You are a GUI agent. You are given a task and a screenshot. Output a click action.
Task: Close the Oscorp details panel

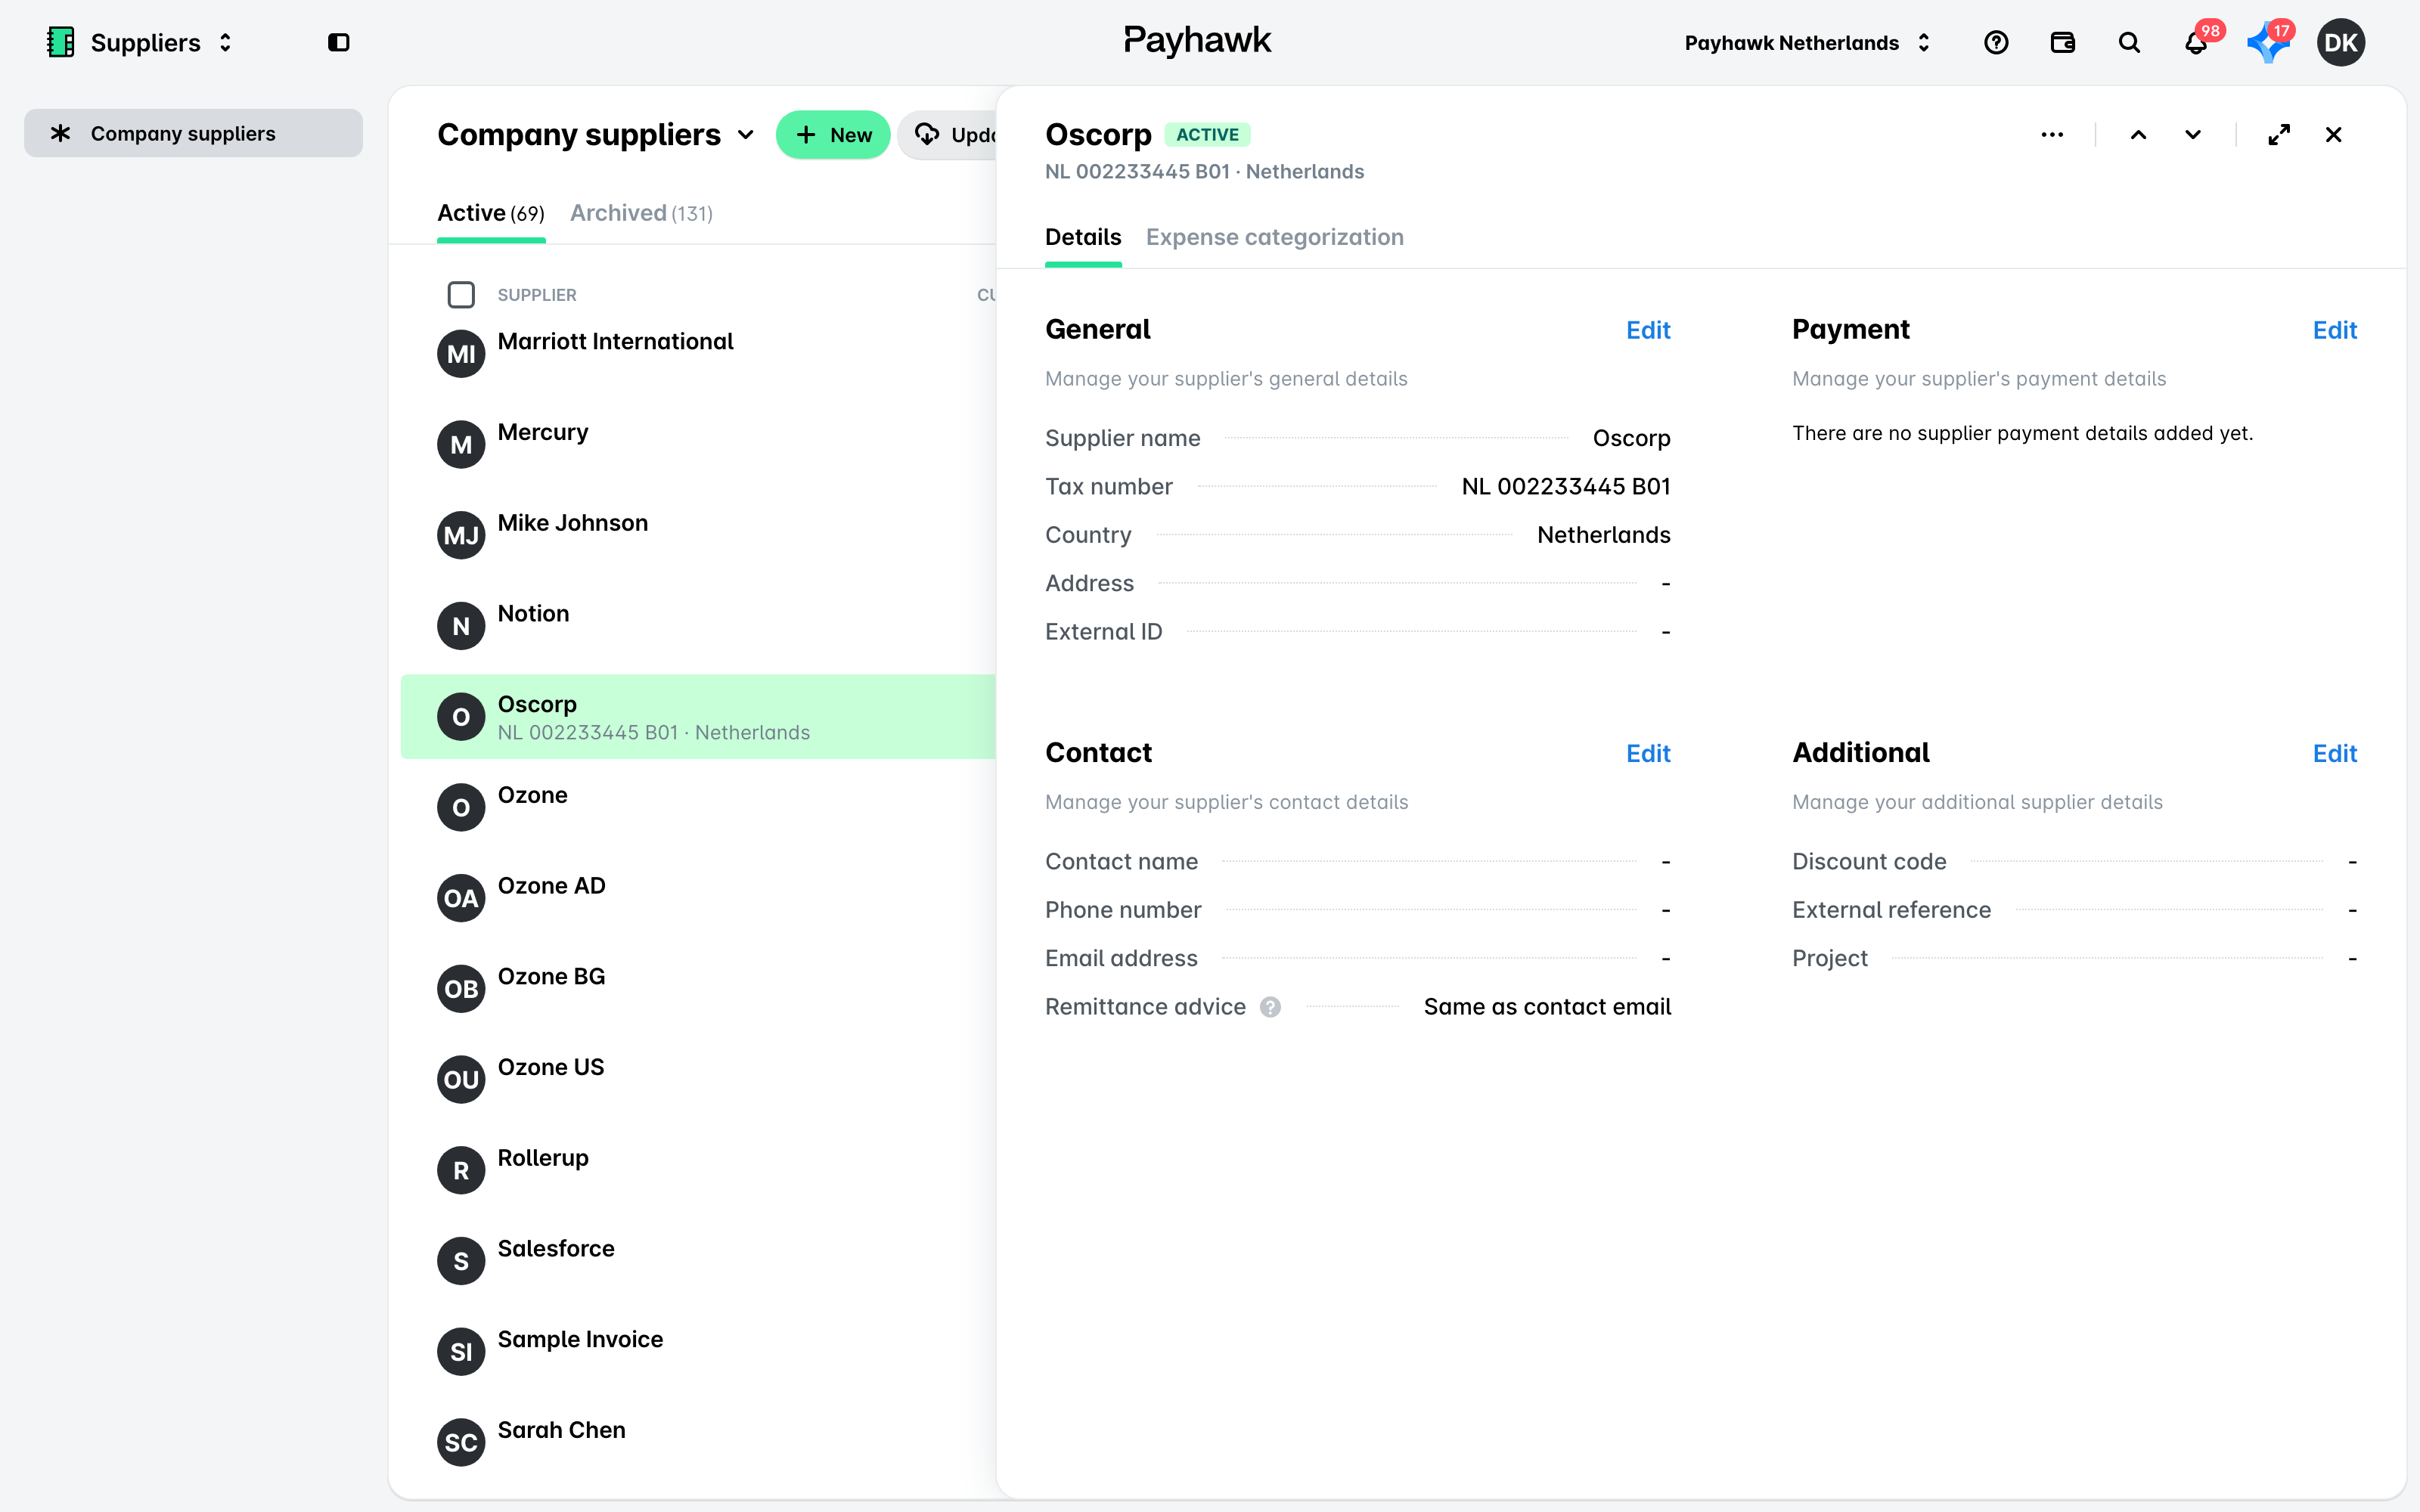click(x=2333, y=135)
